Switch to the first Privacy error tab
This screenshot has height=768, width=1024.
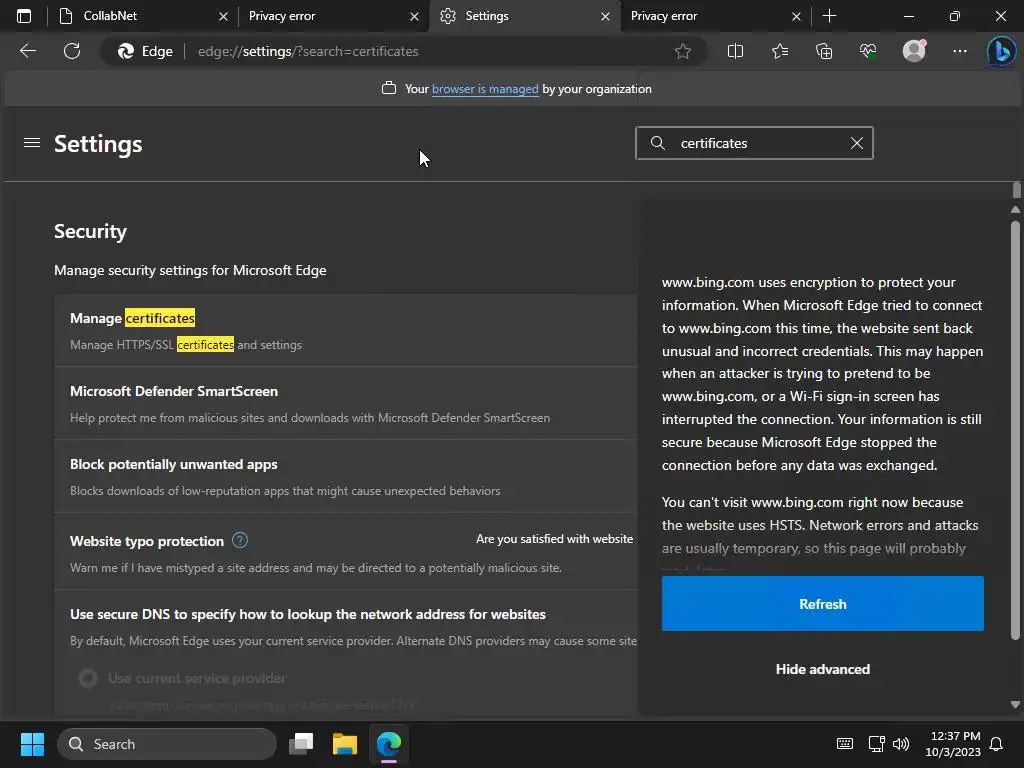(334, 16)
